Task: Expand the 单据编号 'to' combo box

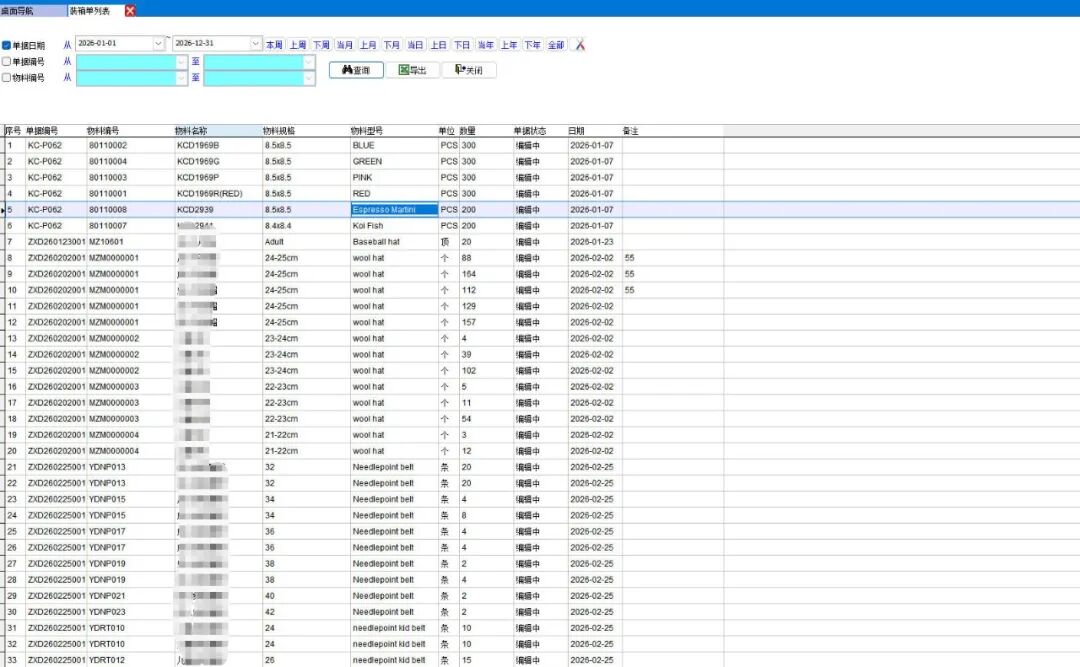Action: [309, 61]
